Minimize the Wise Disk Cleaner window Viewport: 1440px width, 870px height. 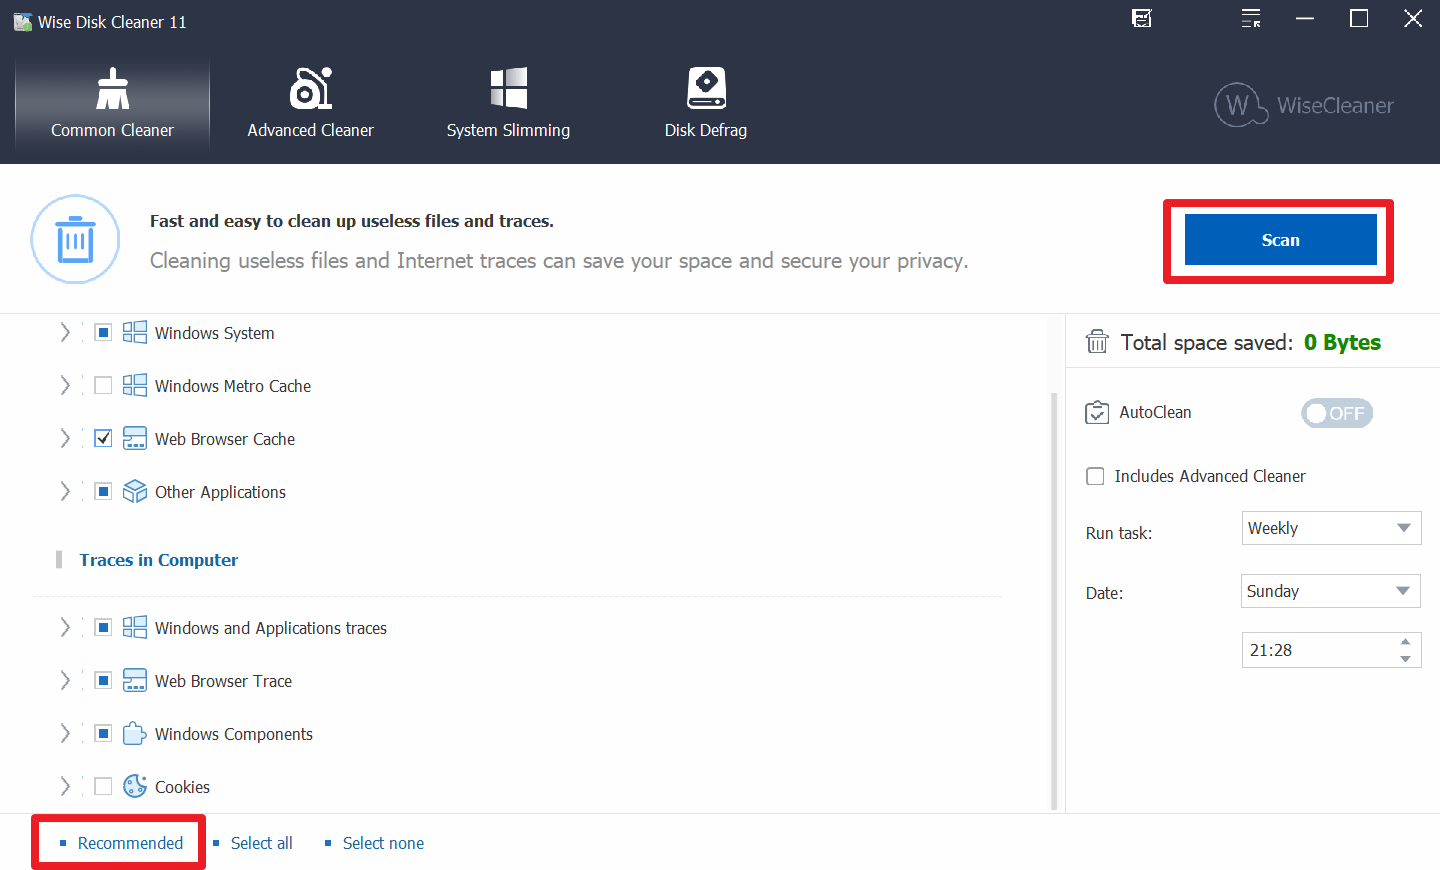coord(1305,18)
